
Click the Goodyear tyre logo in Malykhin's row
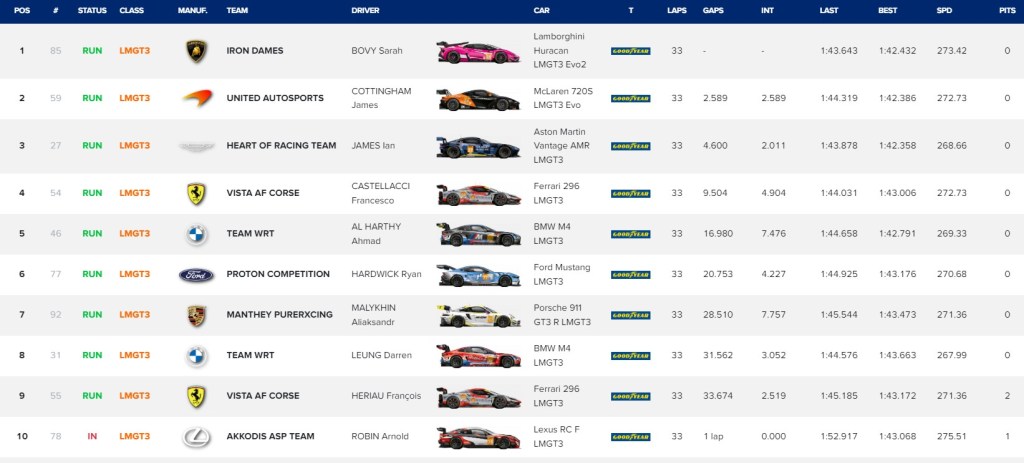pyautogui.click(x=631, y=315)
